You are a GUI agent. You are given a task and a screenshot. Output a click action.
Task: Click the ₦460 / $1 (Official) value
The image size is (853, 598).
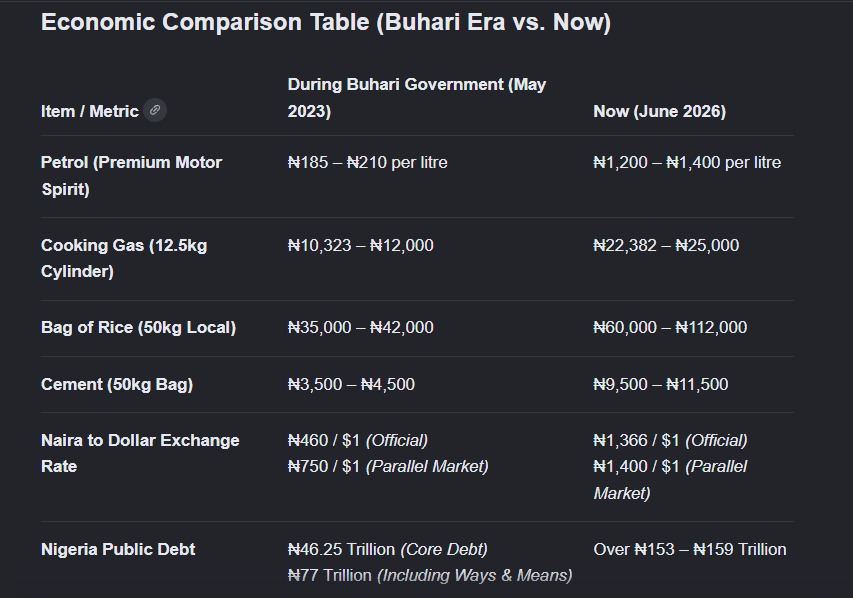click(x=357, y=440)
